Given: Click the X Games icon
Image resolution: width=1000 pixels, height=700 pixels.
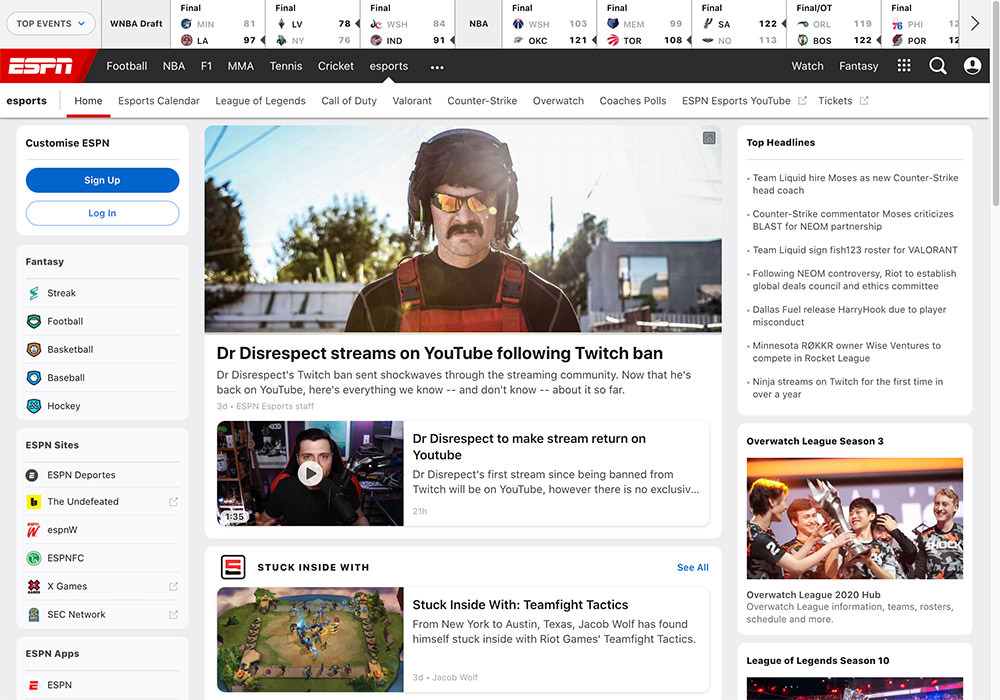Looking at the screenshot, I should pyautogui.click(x=33, y=587).
